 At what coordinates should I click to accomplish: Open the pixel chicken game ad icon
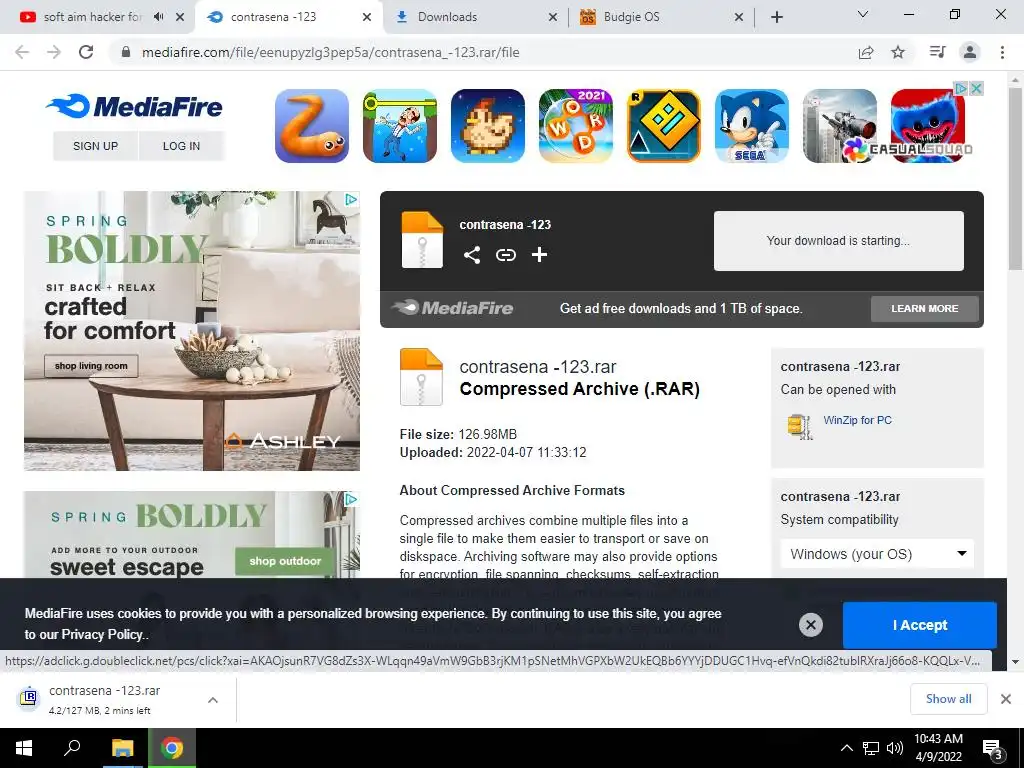pyautogui.click(x=488, y=126)
